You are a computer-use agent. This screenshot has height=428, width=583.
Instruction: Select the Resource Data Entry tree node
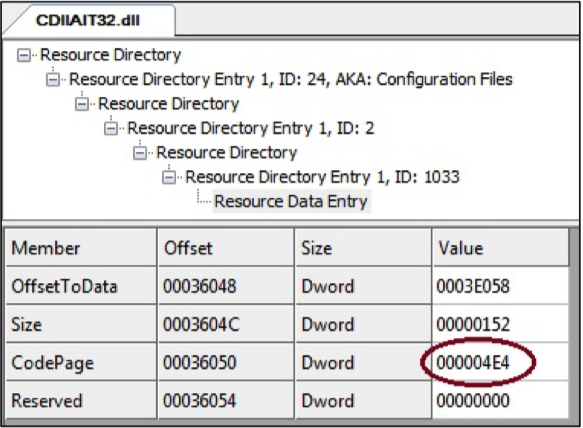[x=291, y=202]
